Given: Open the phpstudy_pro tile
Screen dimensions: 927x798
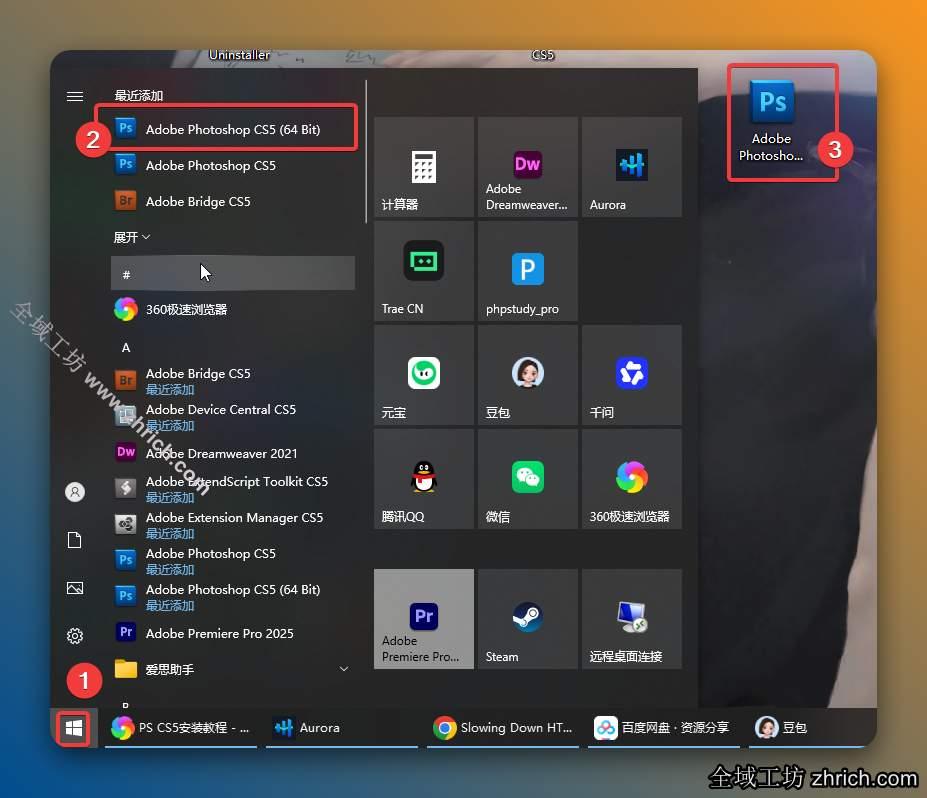Looking at the screenshot, I should coord(527,271).
